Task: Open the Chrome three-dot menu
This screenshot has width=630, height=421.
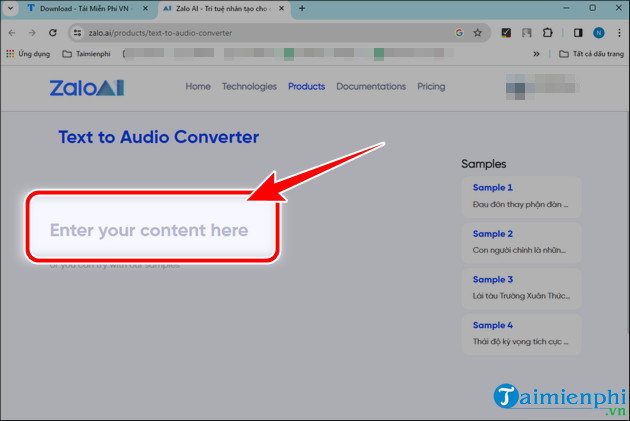Action: [619, 33]
